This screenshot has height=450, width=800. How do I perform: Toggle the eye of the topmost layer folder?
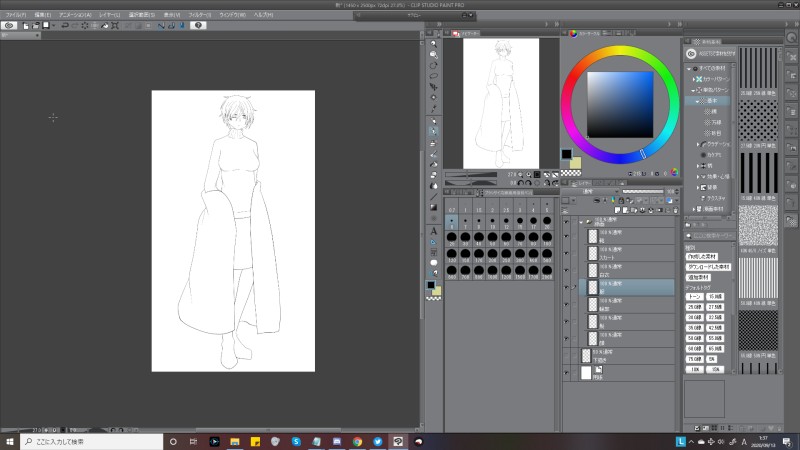coord(568,221)
